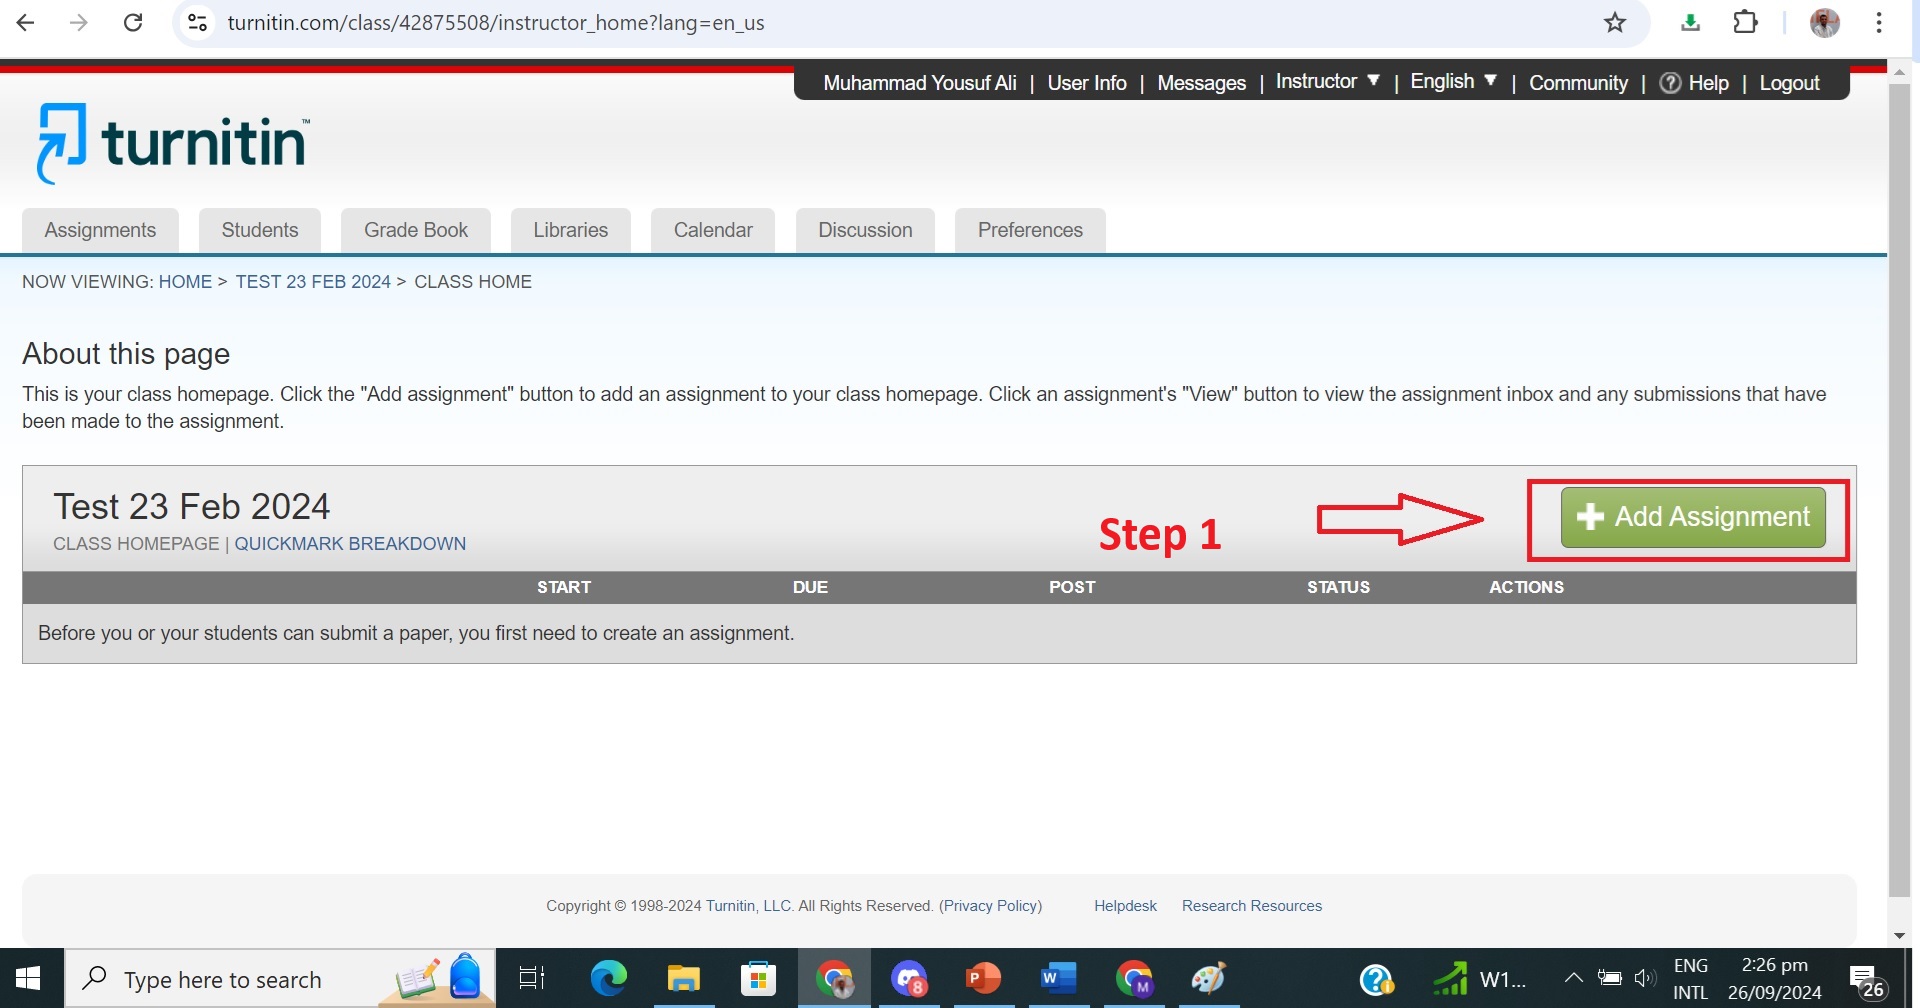Open Research Resources footer link
The image size is (1920, 1008).
point(1252,906)
